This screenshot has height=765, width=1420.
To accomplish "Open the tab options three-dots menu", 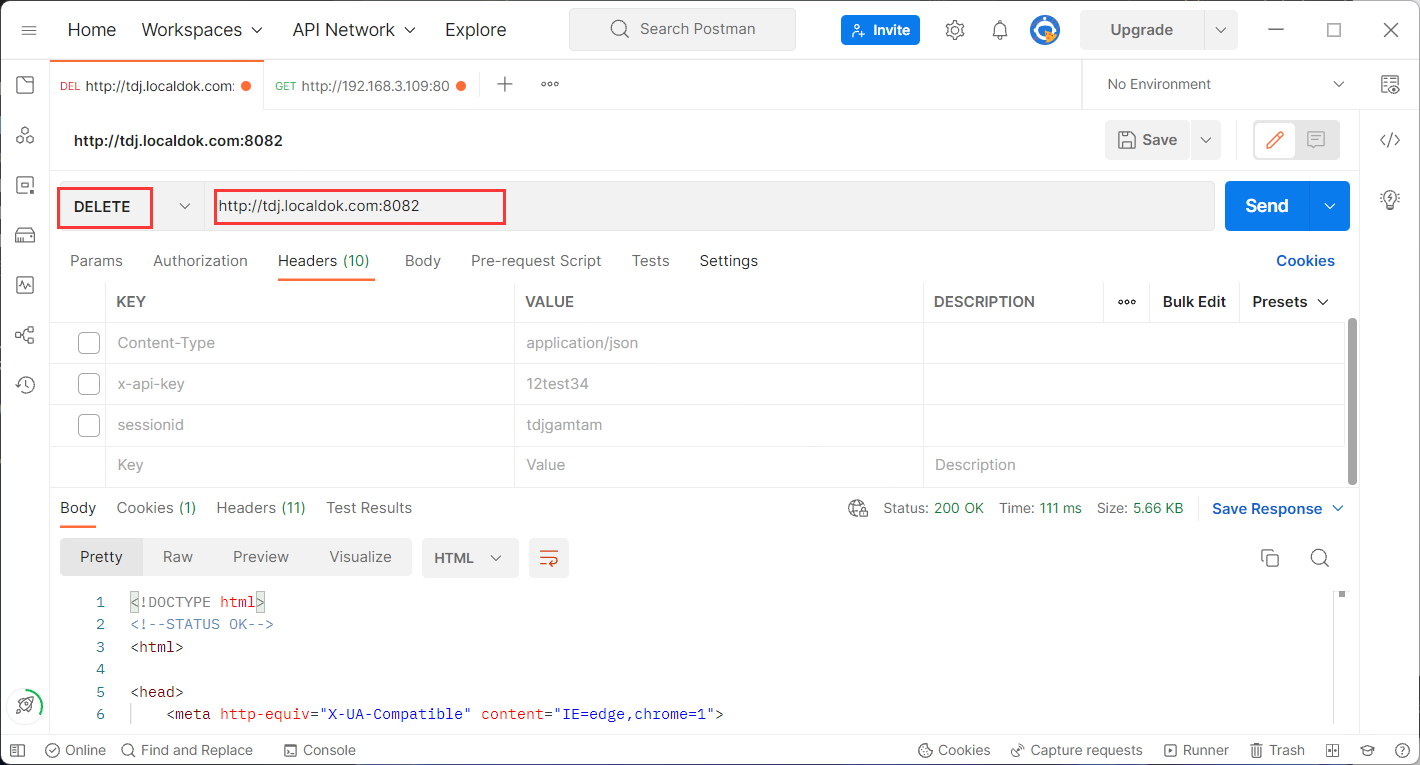I will (x=550, y=84).
